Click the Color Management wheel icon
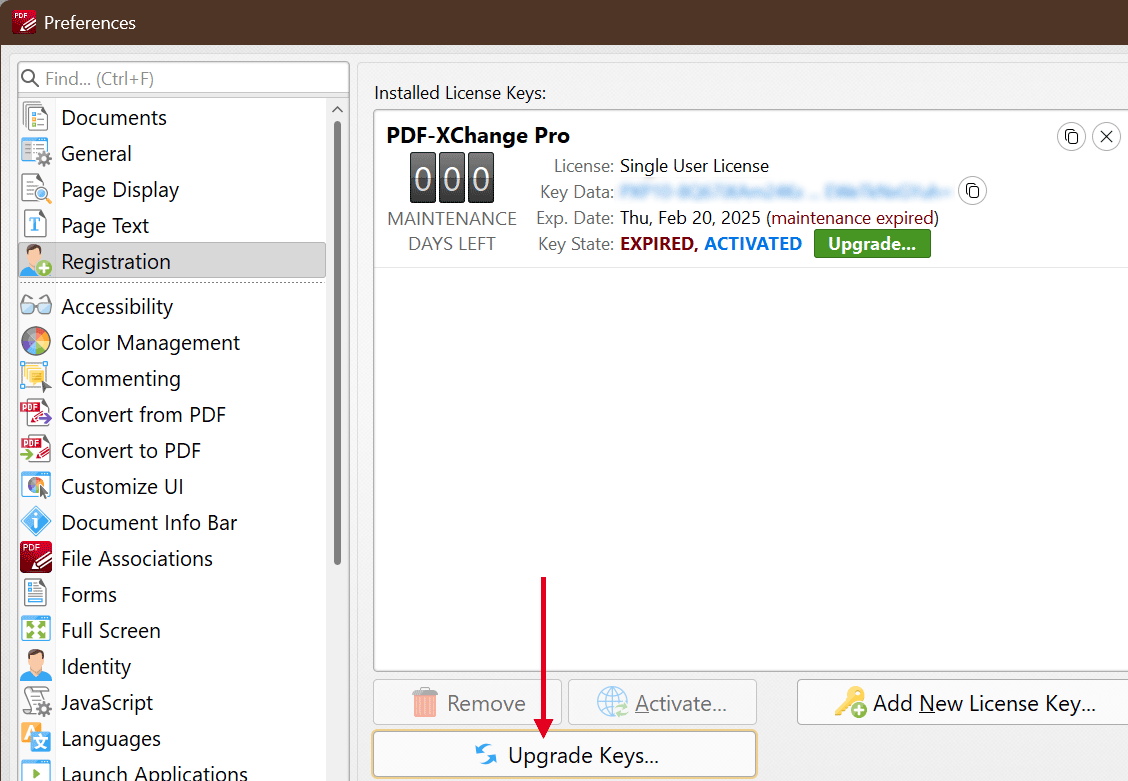This screenshot has height=781, width=1128. click(x=35, y=342)
